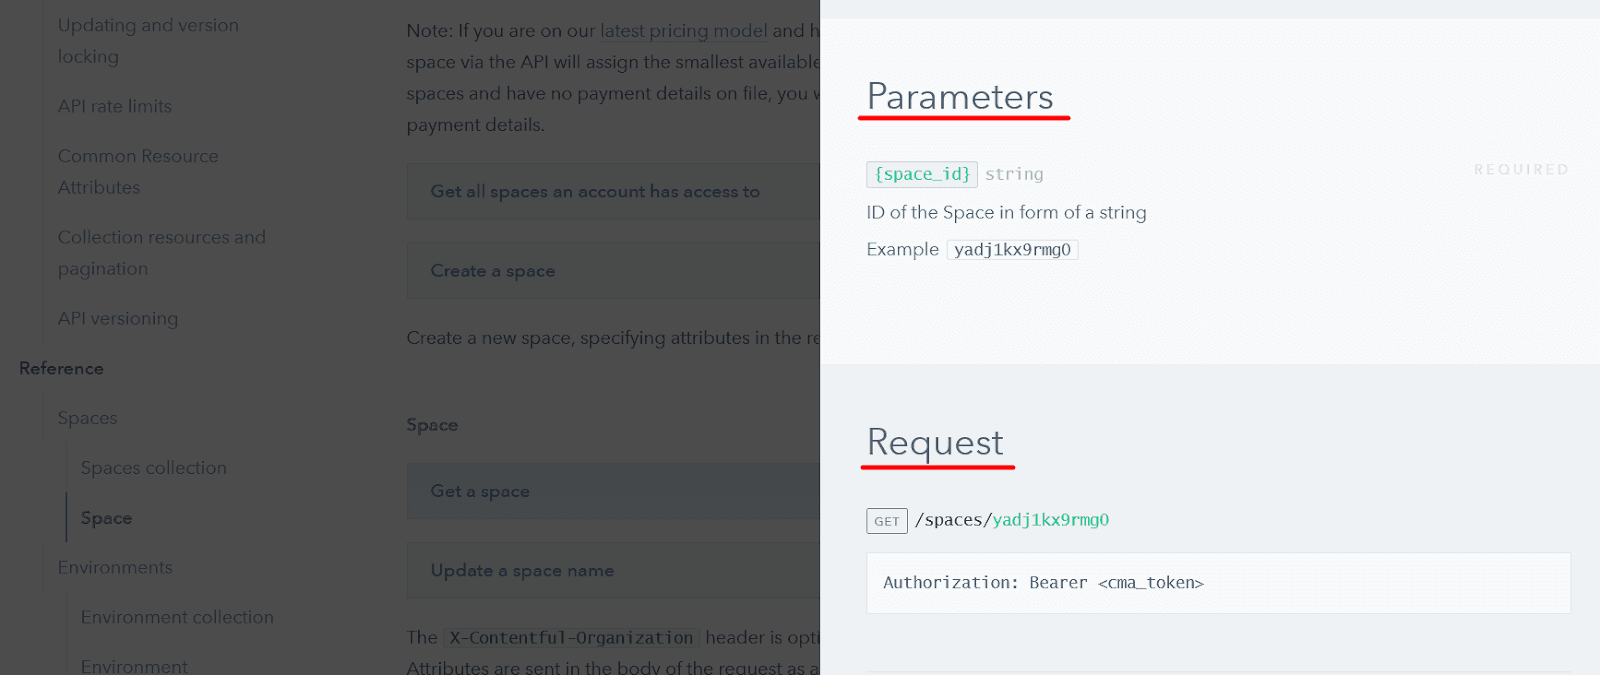The image size is (1600, 675).
Task: Expand the Spaces sidebar group
Action: (87, 418)
